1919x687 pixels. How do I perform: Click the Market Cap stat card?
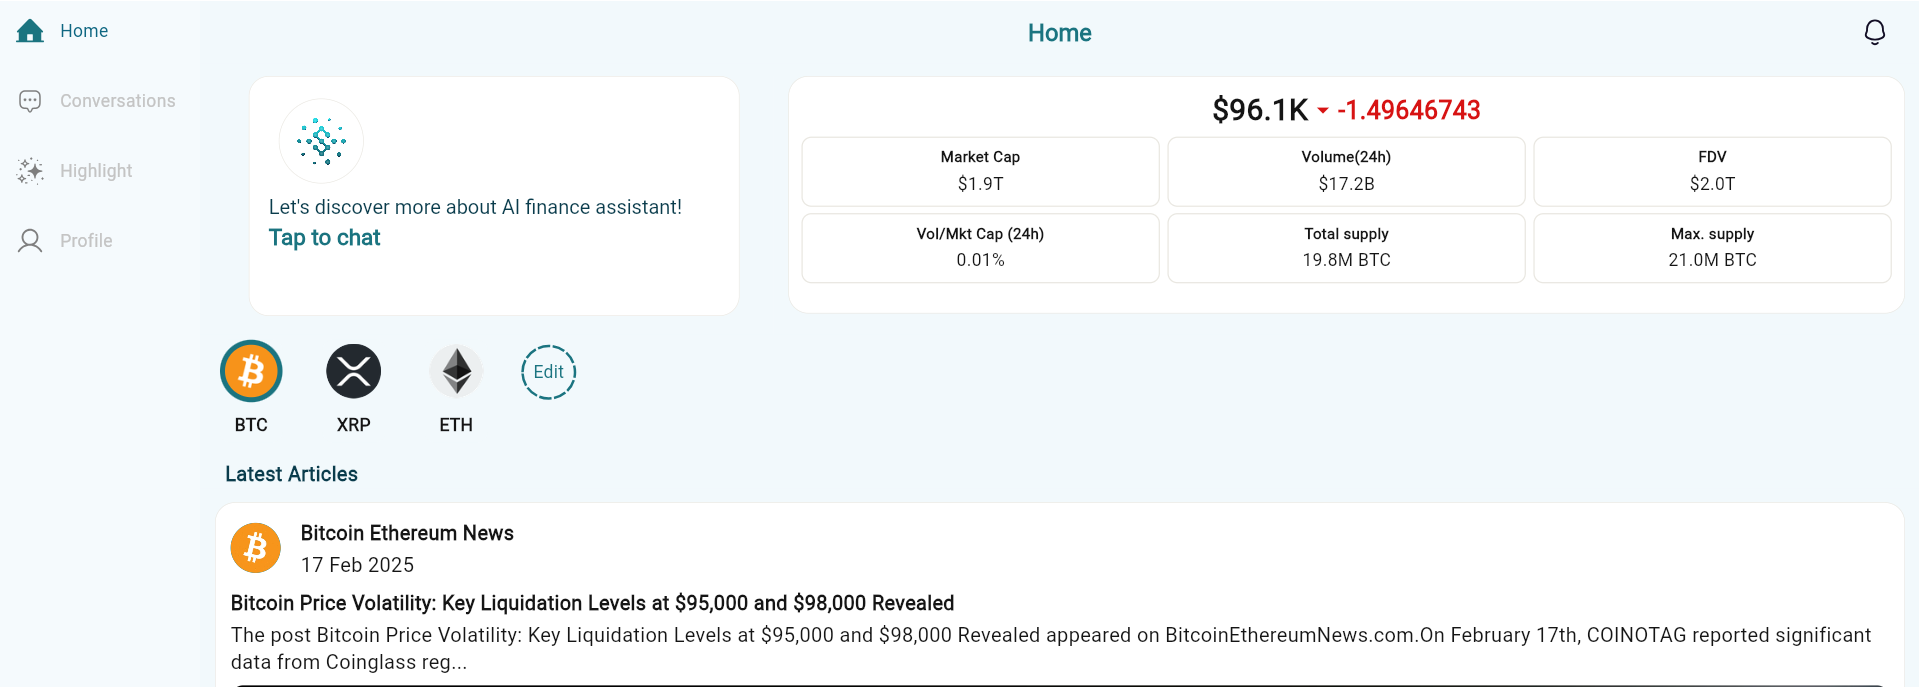[x=980, y=171]
